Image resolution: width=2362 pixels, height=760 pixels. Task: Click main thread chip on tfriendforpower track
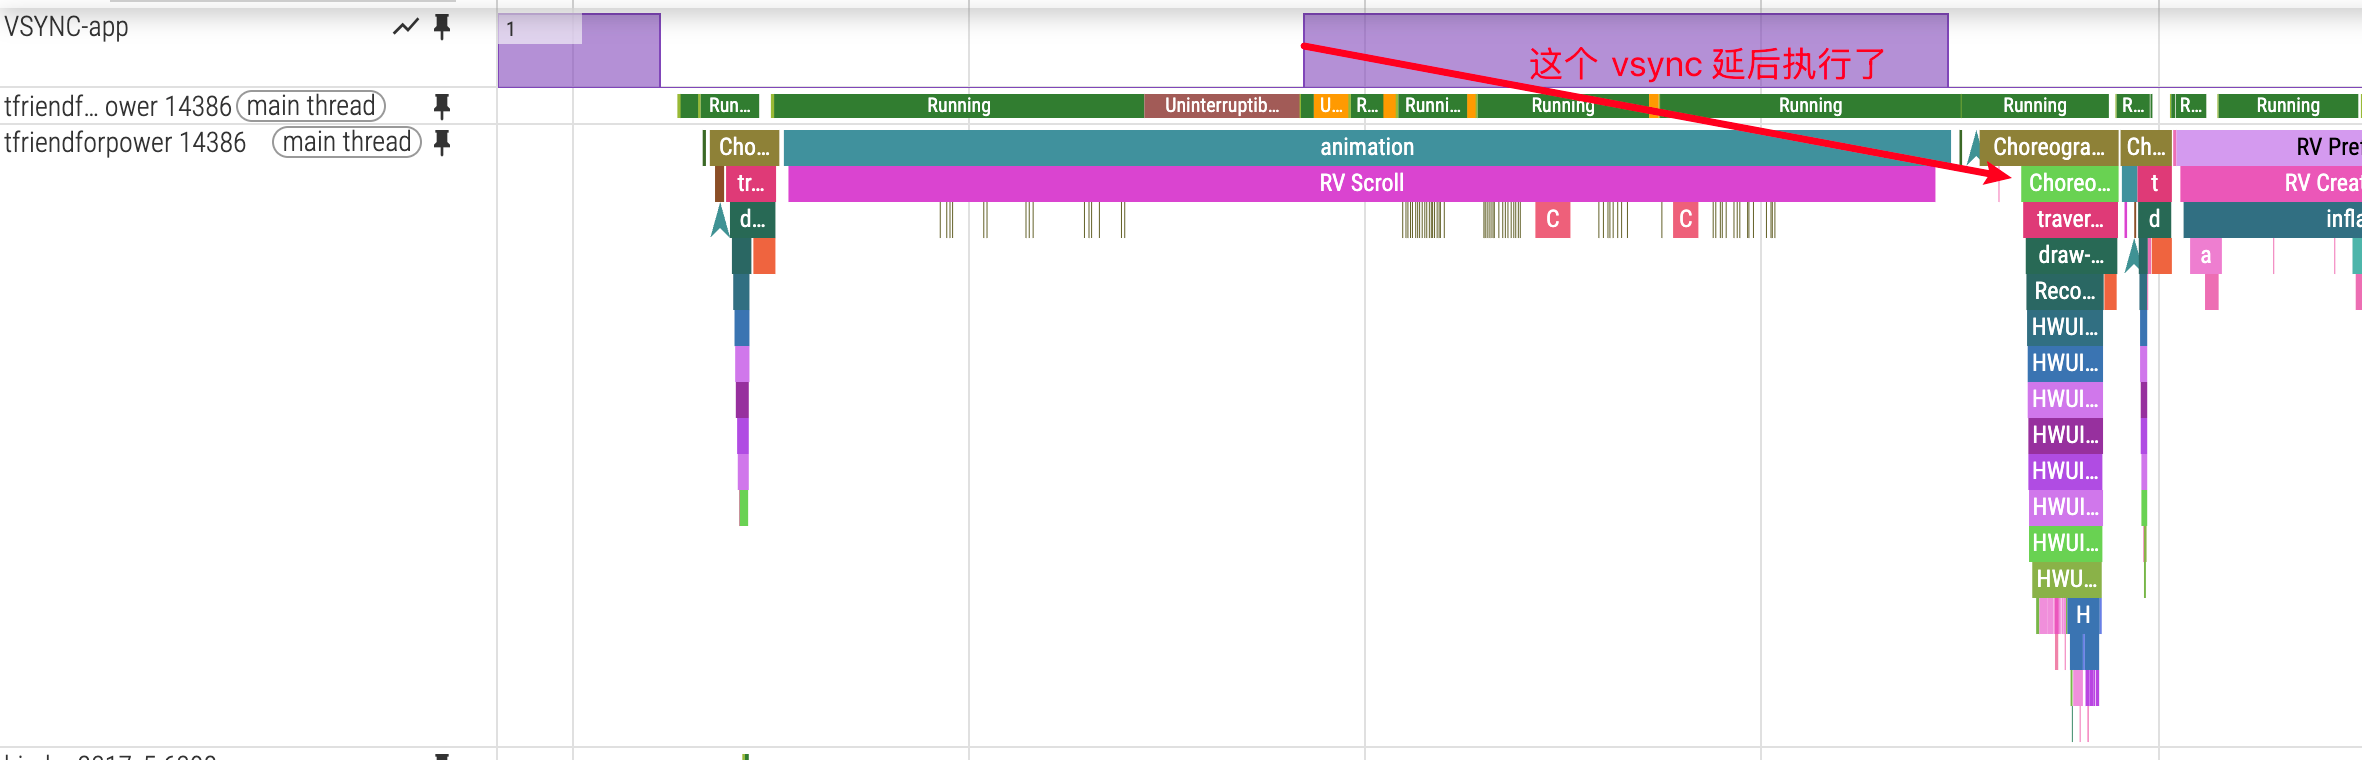pyautogui.click(x=347, y=142)
